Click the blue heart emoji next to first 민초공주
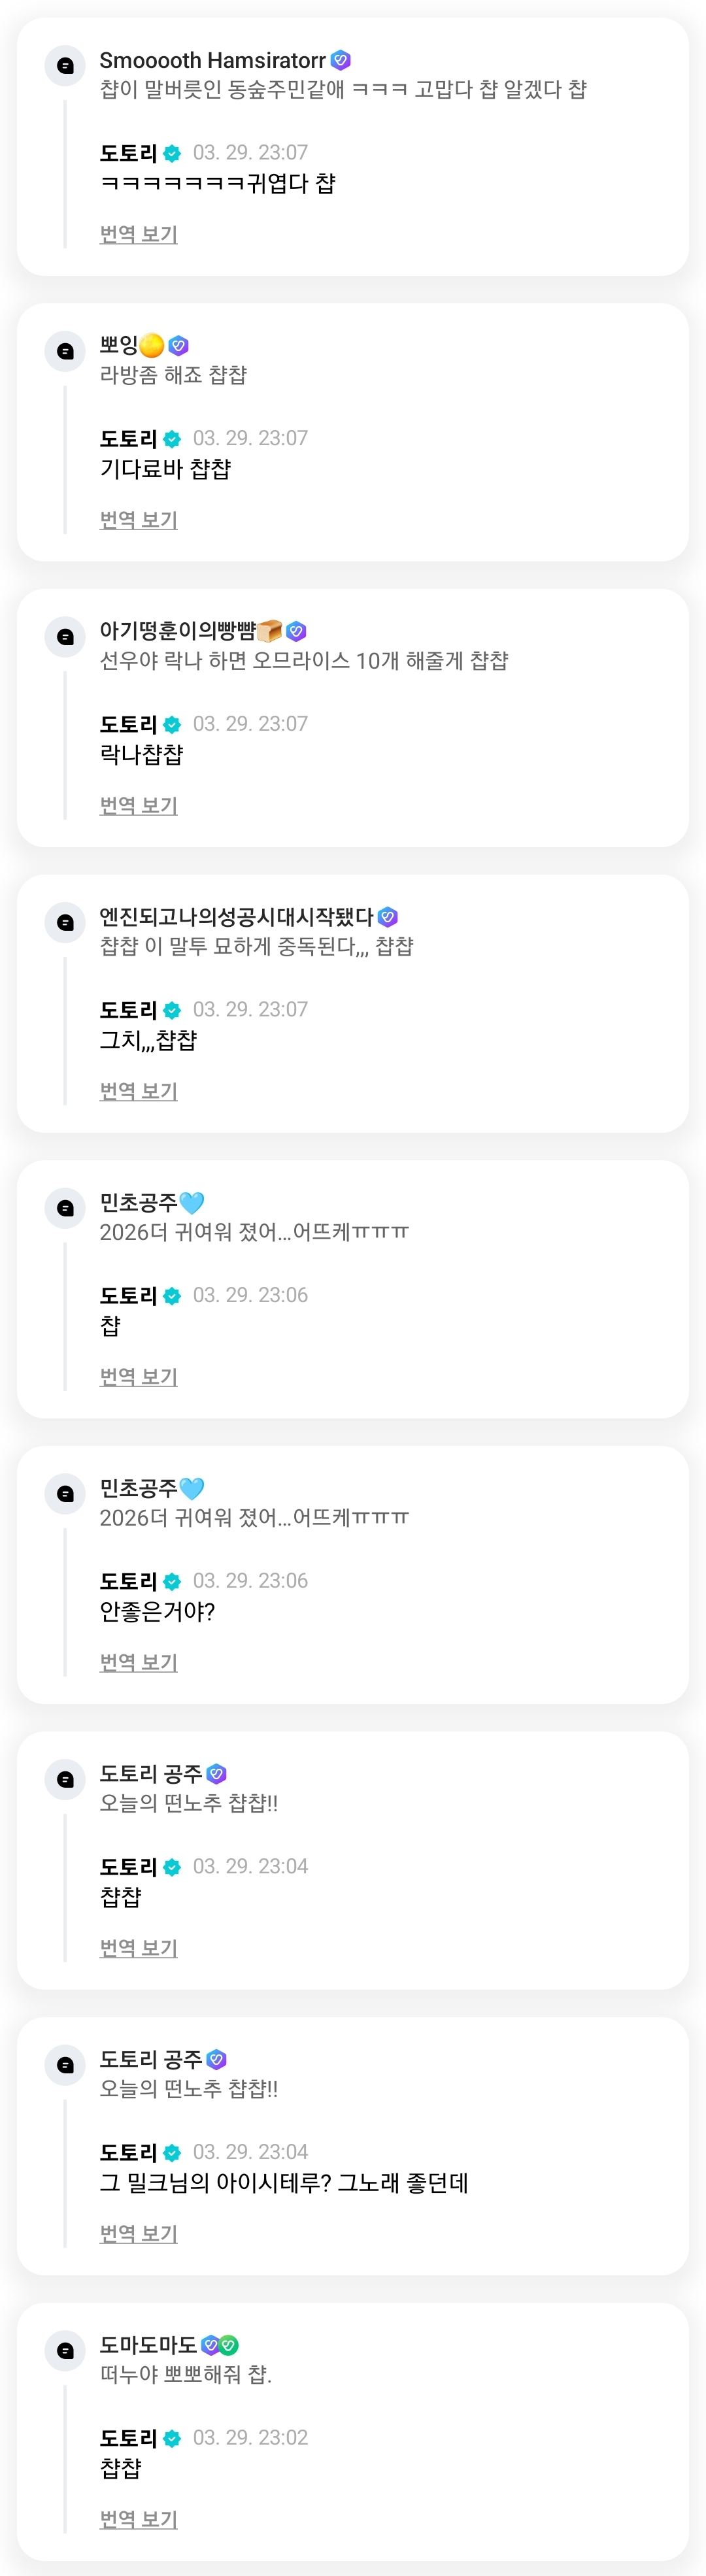This screenshot has height=2576, width=706. pos(192,1202)
